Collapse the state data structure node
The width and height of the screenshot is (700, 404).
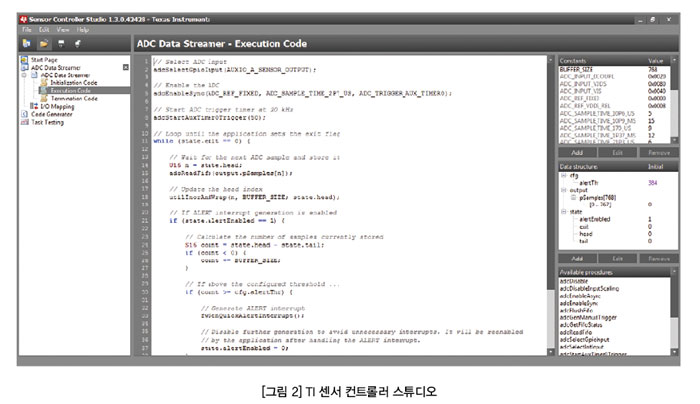coord(564,212)
